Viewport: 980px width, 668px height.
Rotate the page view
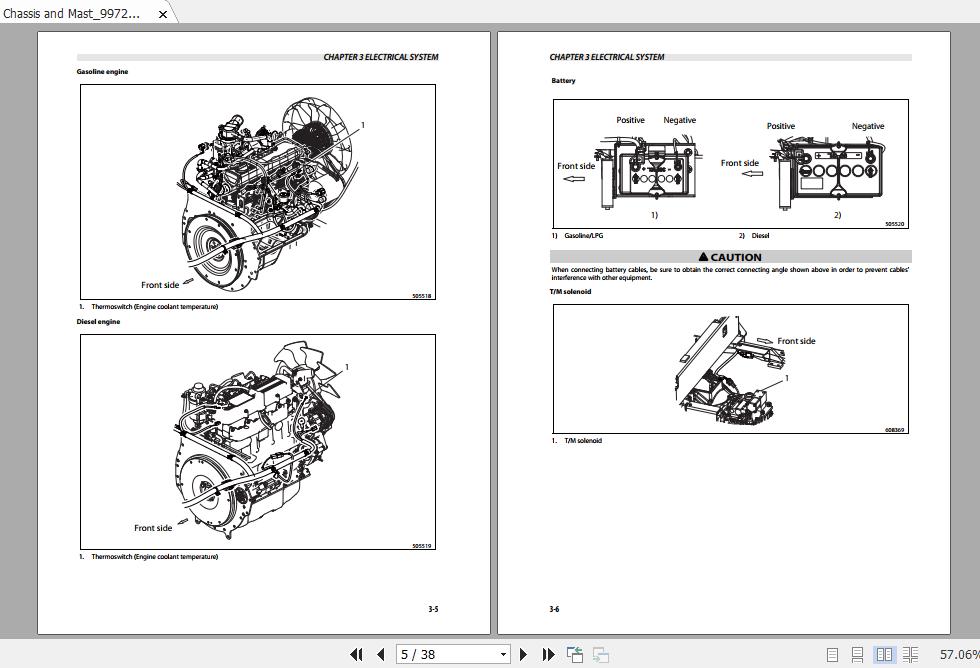[575, 654]
